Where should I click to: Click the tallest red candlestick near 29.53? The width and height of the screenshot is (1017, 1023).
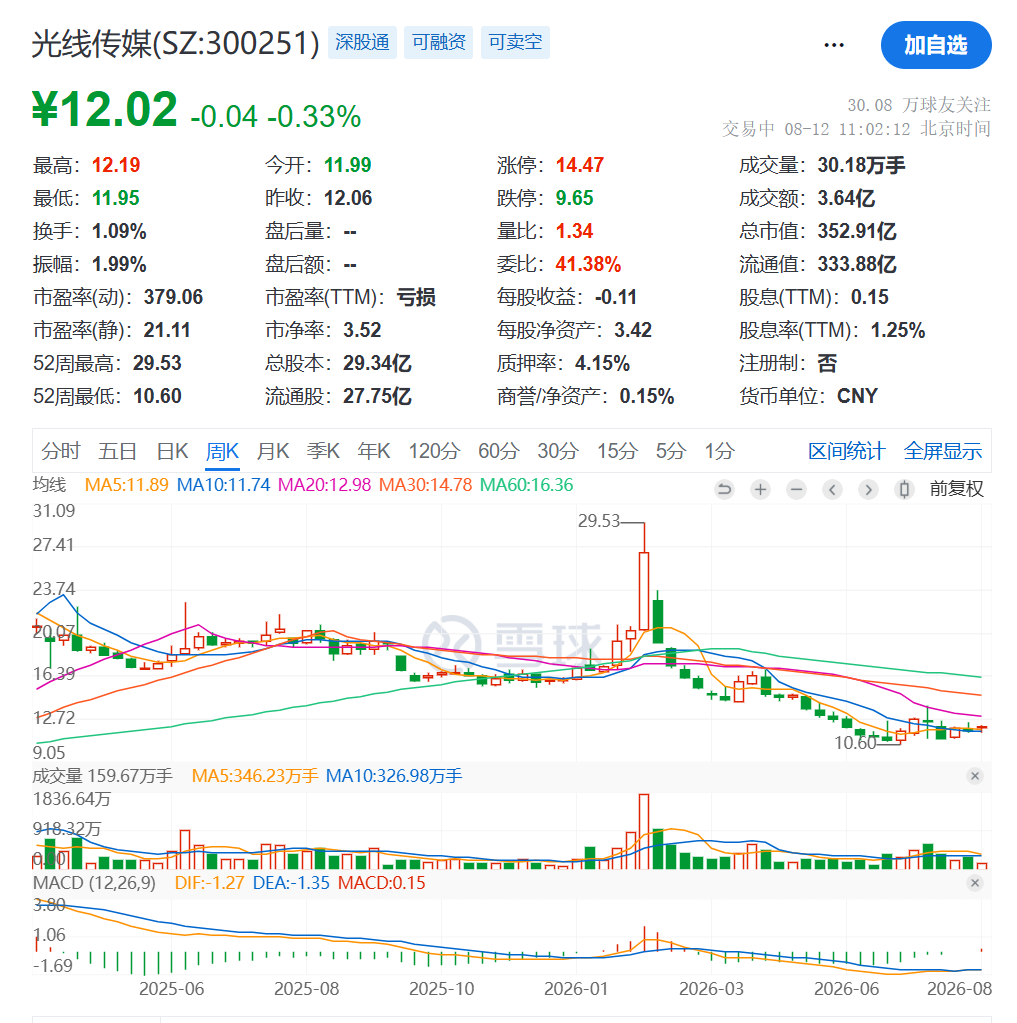pos(644,591)
